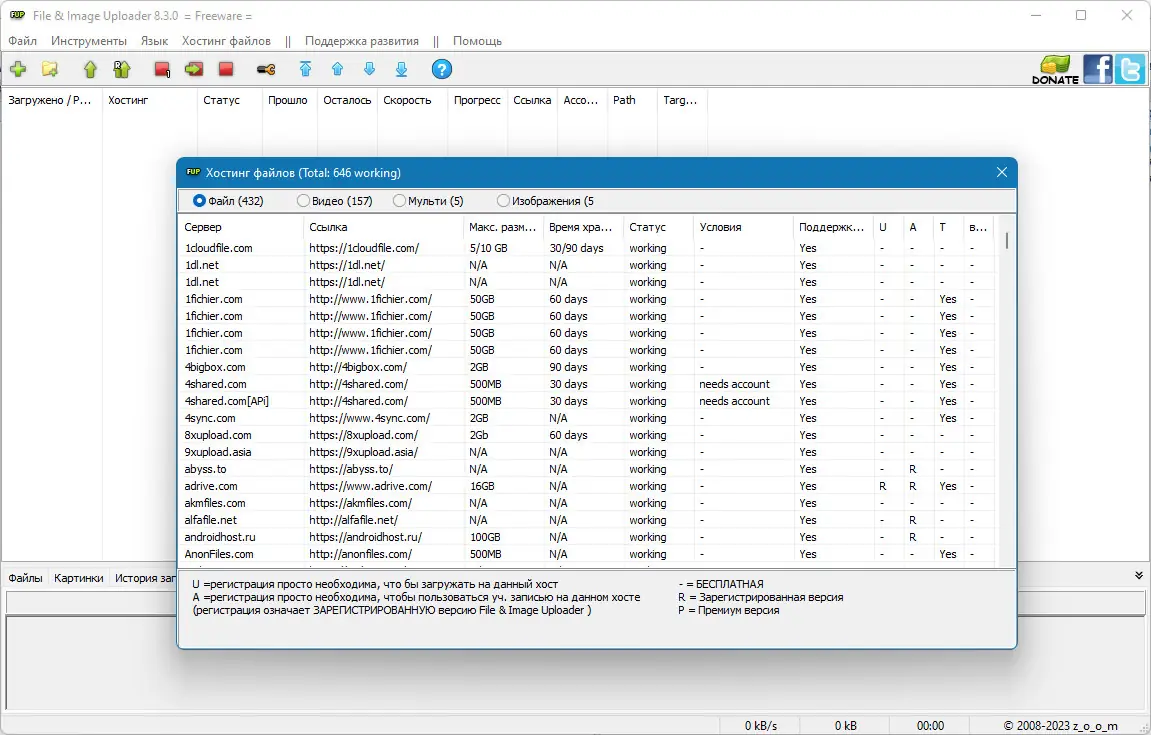Open help with blue question mark icon
The height and width of the screenshot is (735, 1151).
pyautogui.click(x=441, y=69)
